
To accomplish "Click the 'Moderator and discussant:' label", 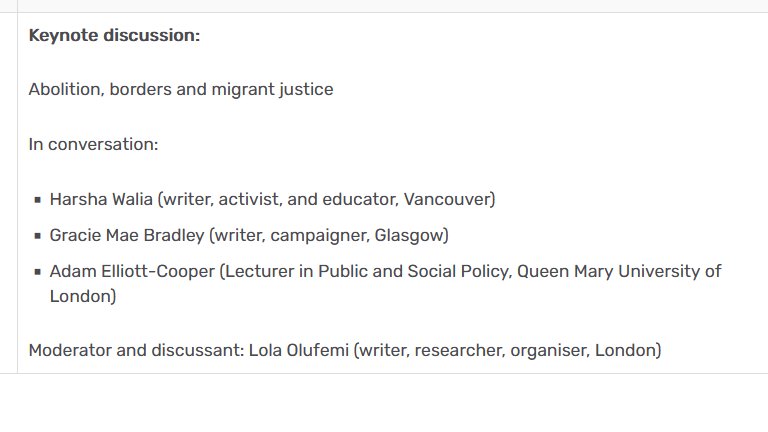I will coord(136,351).
